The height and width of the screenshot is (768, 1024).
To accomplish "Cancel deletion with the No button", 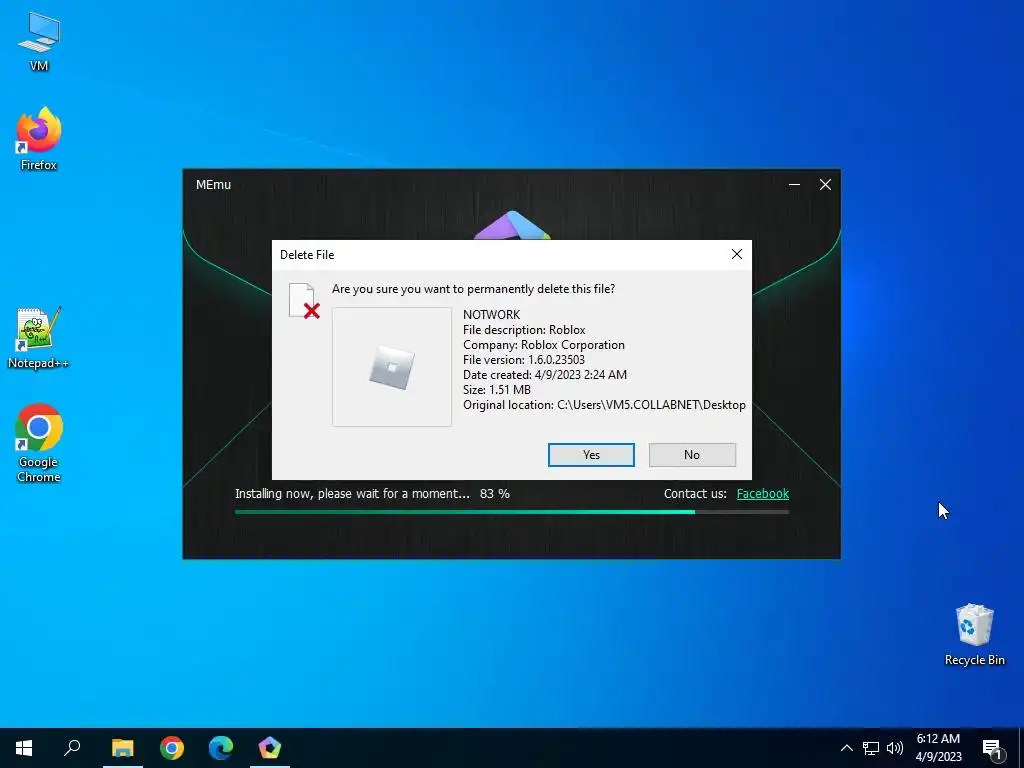I will click(692, 455).
